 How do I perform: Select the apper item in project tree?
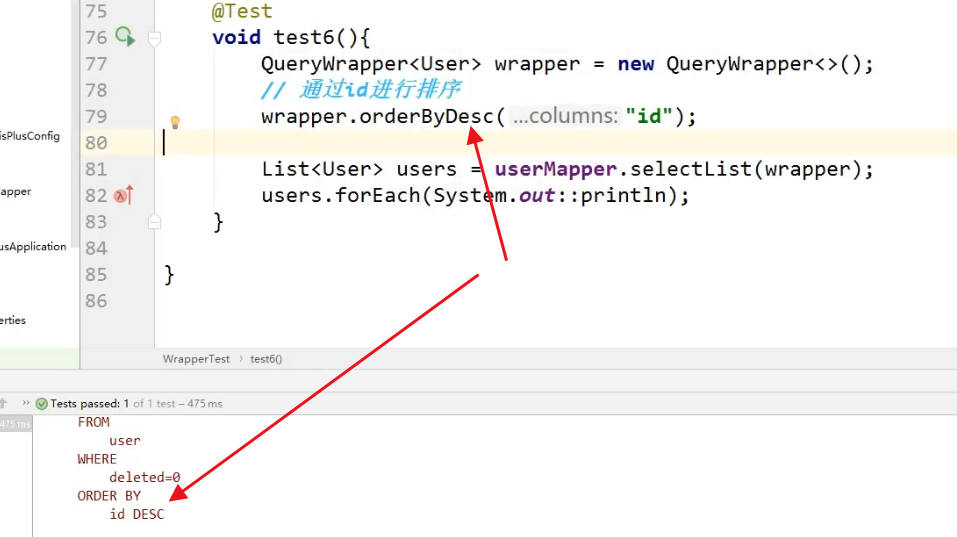coord(15,192)
